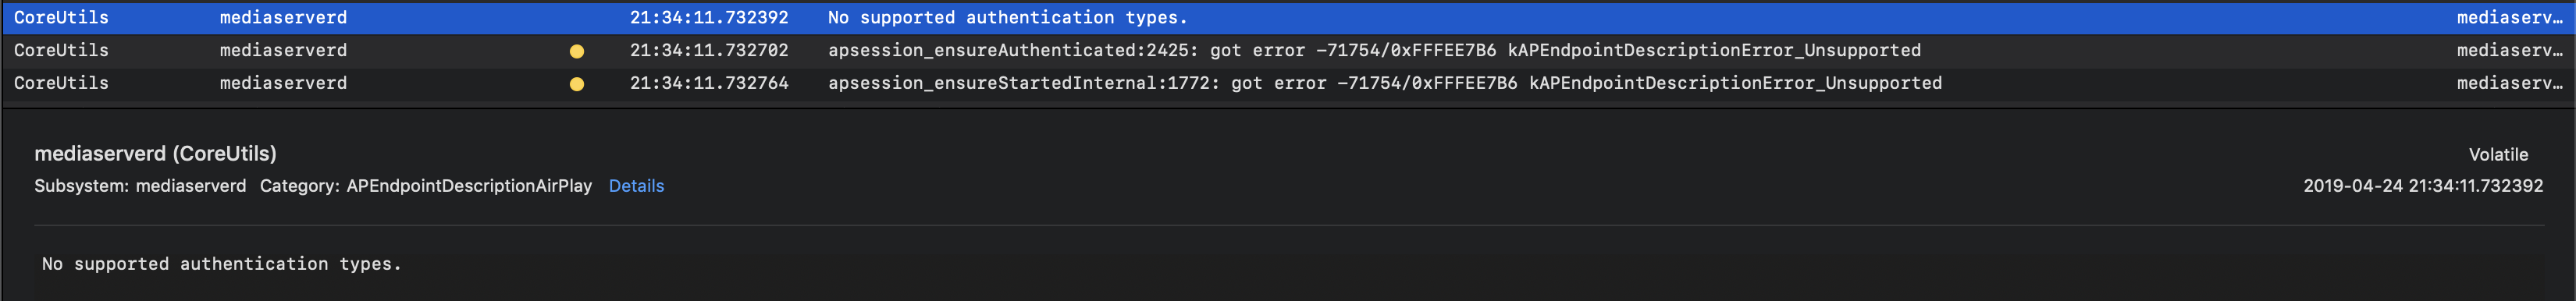Click the "Subsystem: mediaserverd" label
Screen dimensions: 2576x301
point(140,186)
